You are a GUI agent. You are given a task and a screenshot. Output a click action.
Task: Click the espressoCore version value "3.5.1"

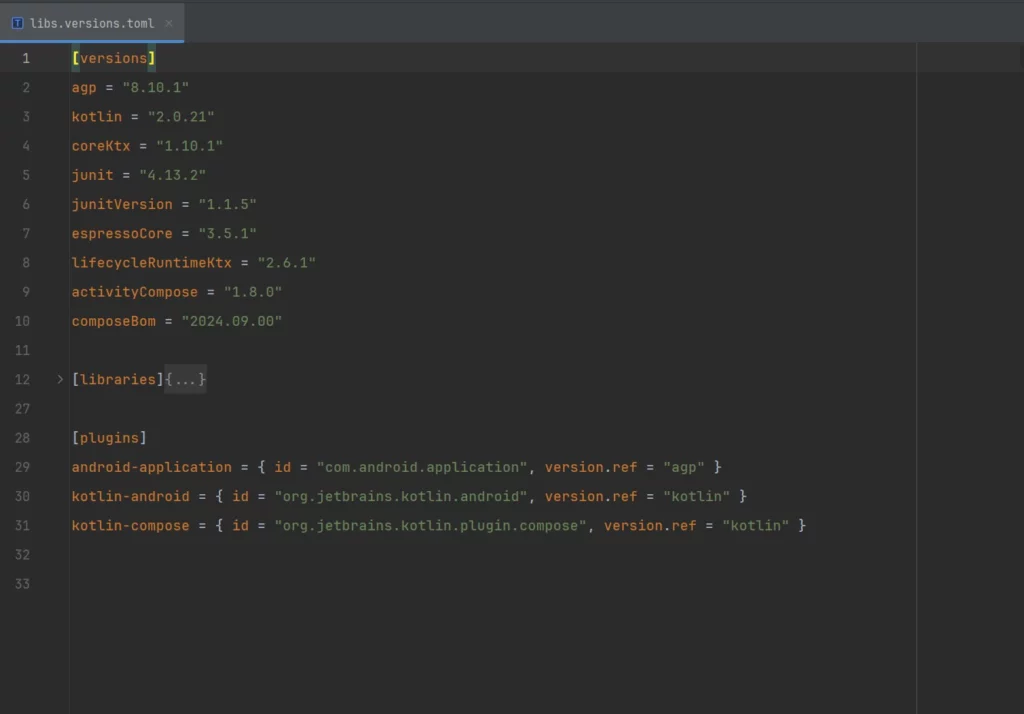click(227, 233)
